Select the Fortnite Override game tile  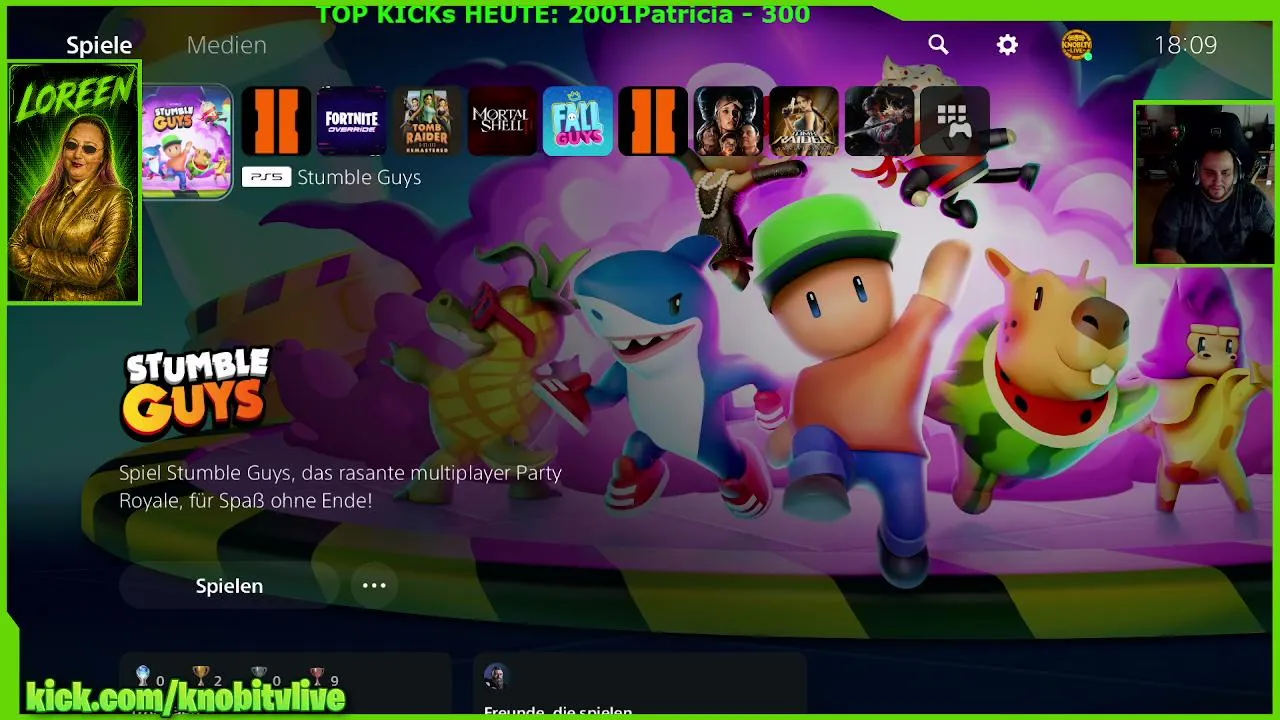[352, 121]
